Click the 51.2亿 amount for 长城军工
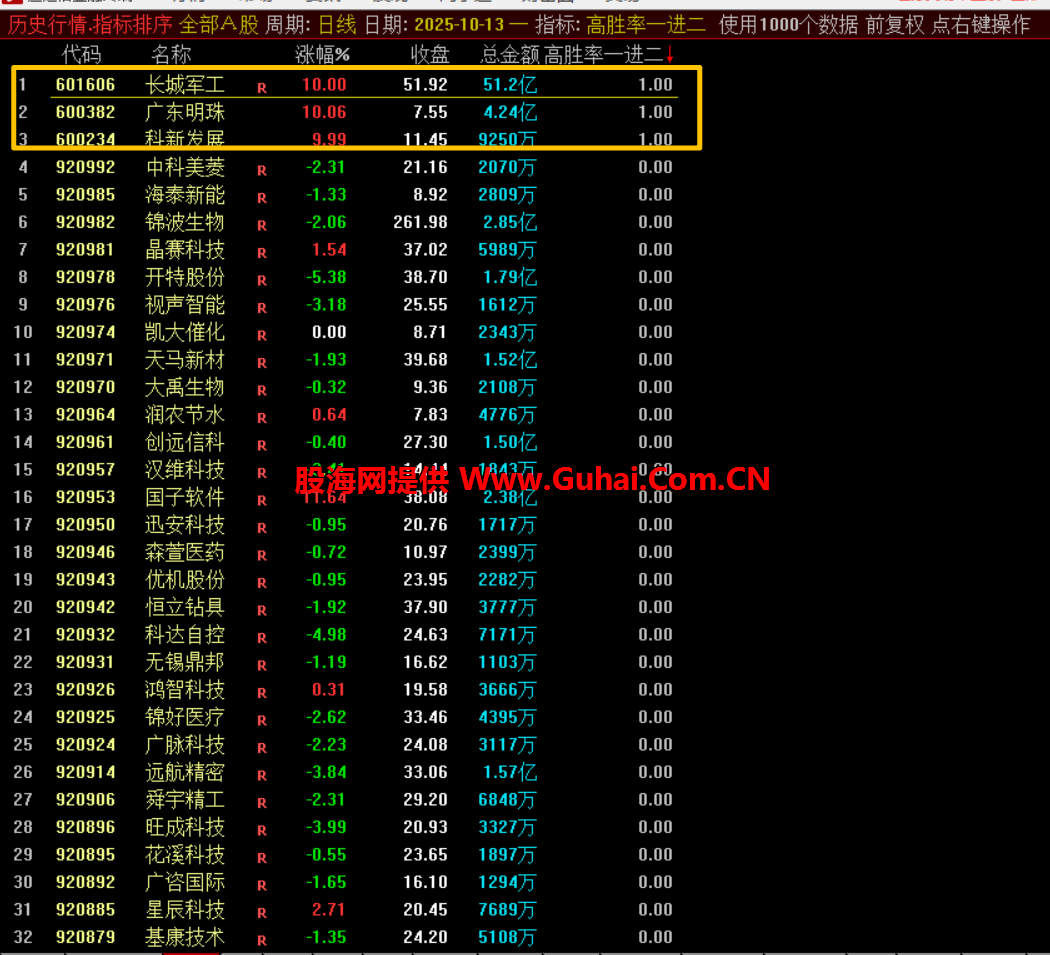 pos(509,85)
